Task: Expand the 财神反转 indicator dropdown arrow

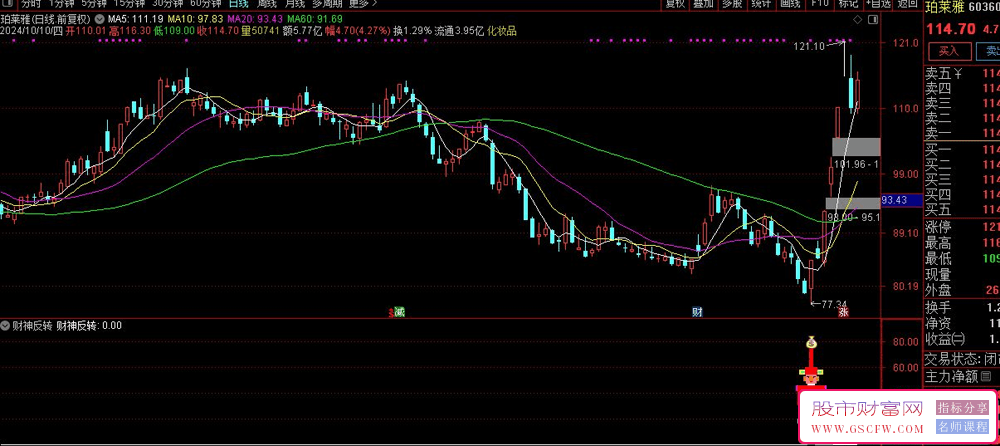Action: pos(6,325)
